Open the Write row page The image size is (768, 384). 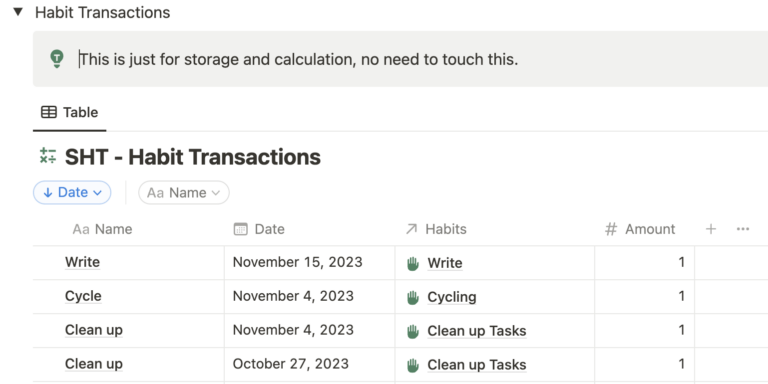click(x=82, y=263)
